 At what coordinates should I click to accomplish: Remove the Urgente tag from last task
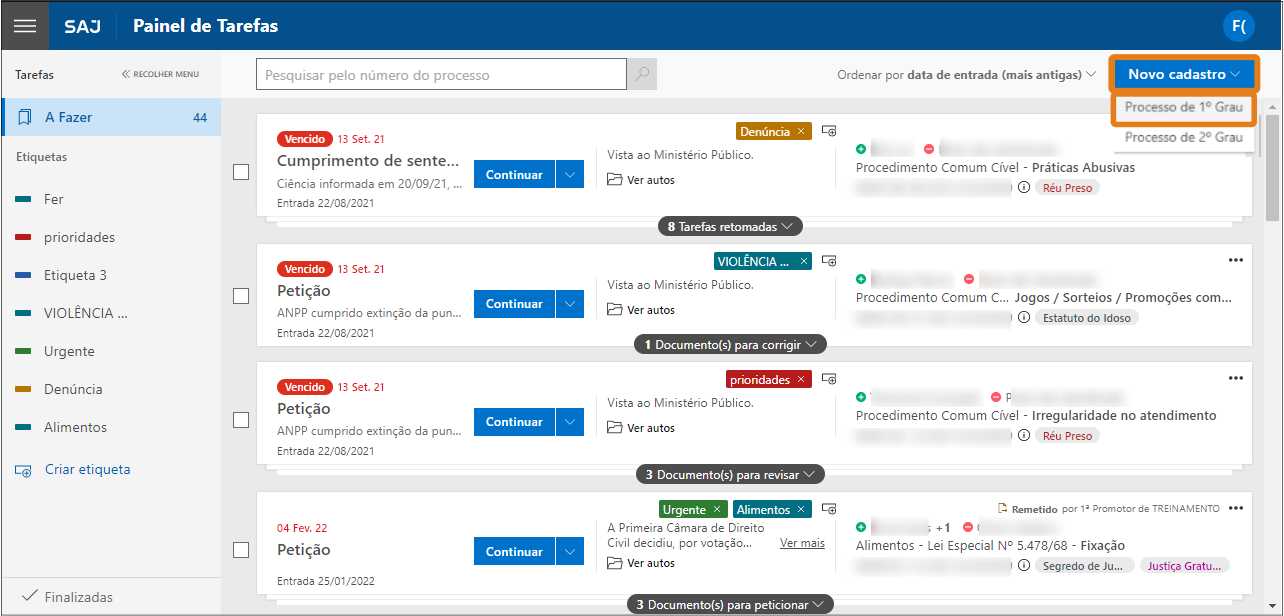coord(716,509)
